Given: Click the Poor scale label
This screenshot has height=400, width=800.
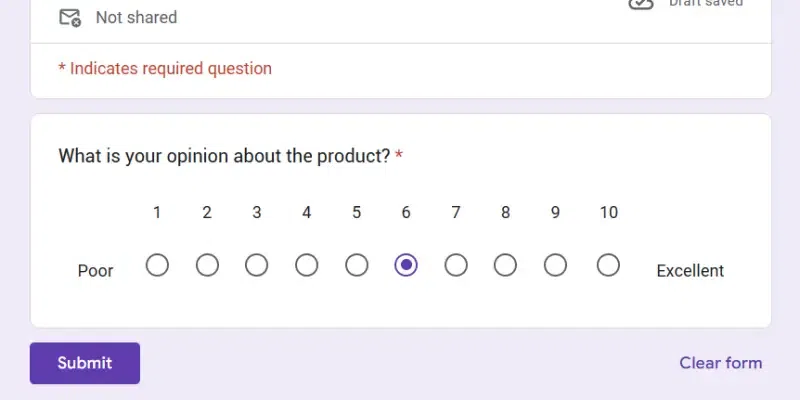Looking at the screenshot, I should pyautogui.click(x=96, y=271).
